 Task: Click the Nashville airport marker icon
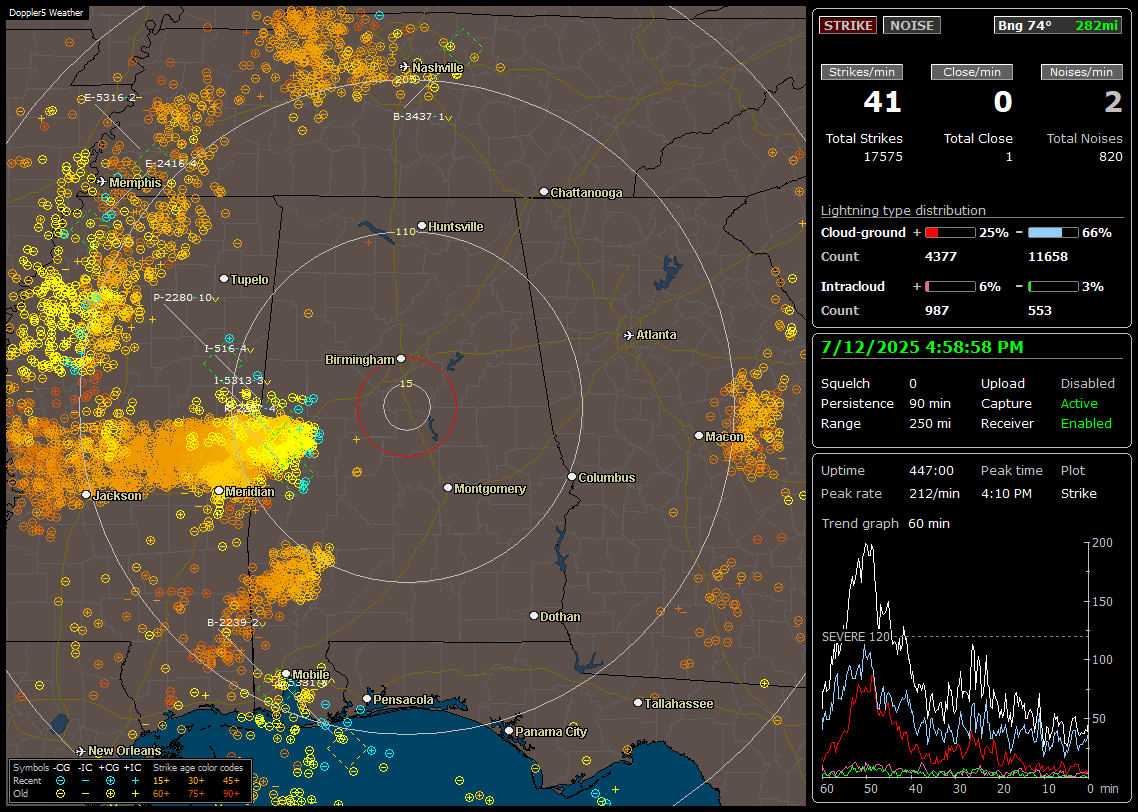click(x=404, y=67)
